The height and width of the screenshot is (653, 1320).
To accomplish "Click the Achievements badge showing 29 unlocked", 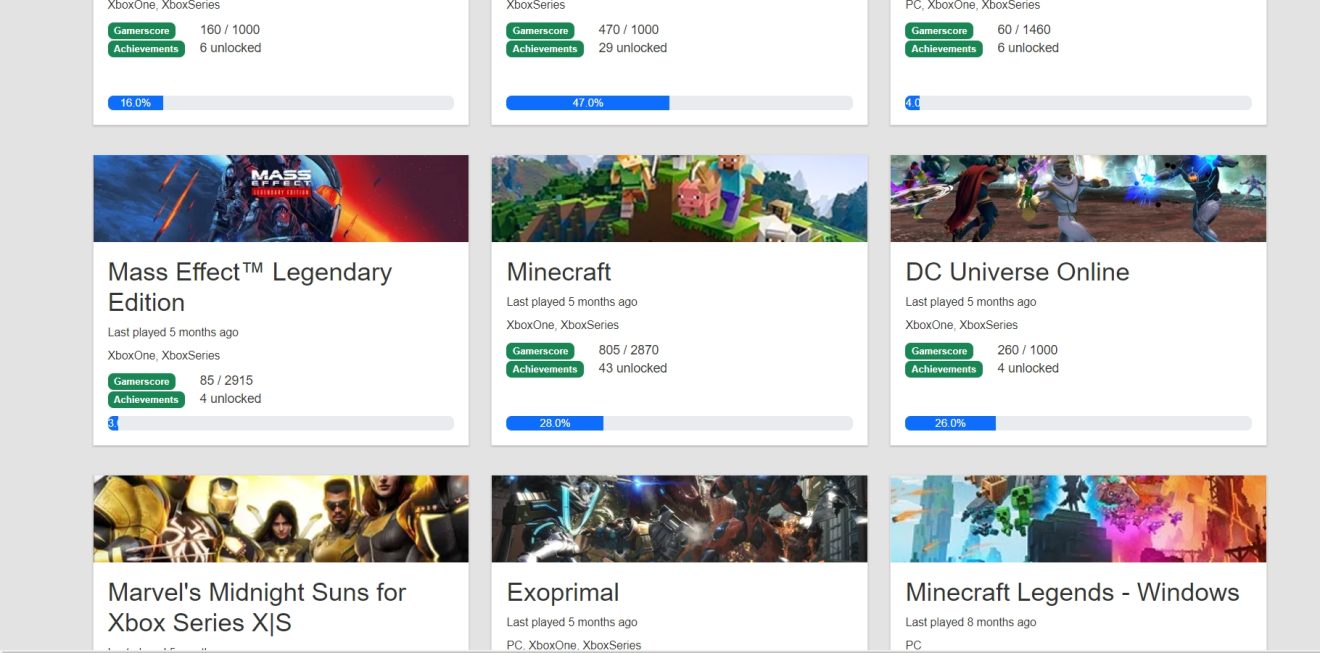I will [x=544, y=48].
